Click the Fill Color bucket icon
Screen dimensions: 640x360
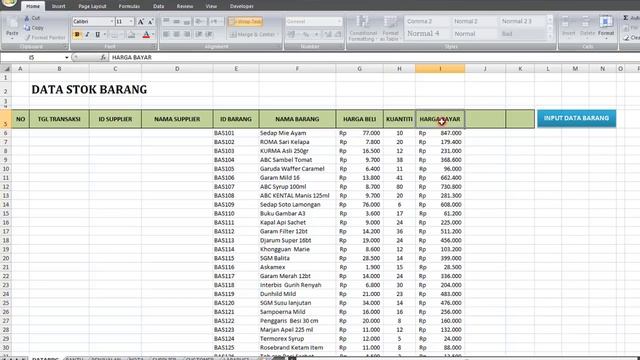click(x=131, y=35)
